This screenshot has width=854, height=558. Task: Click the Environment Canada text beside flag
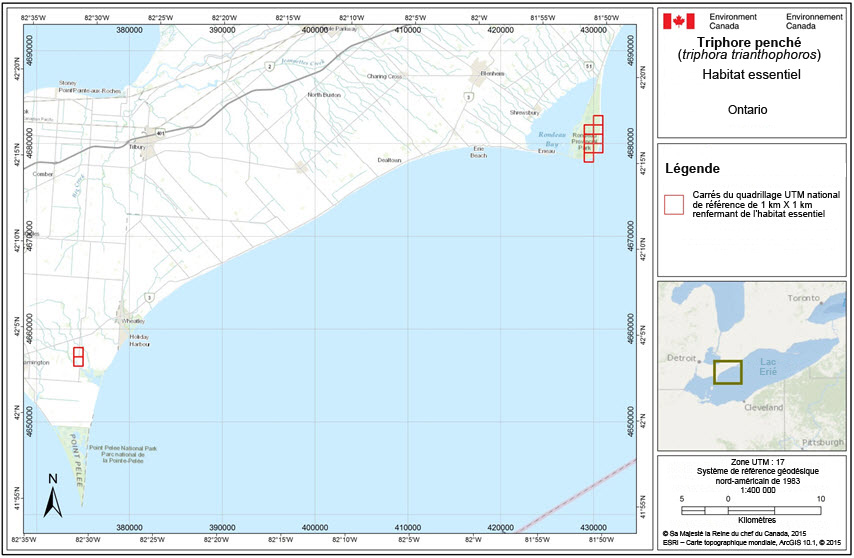pos(732,22)
